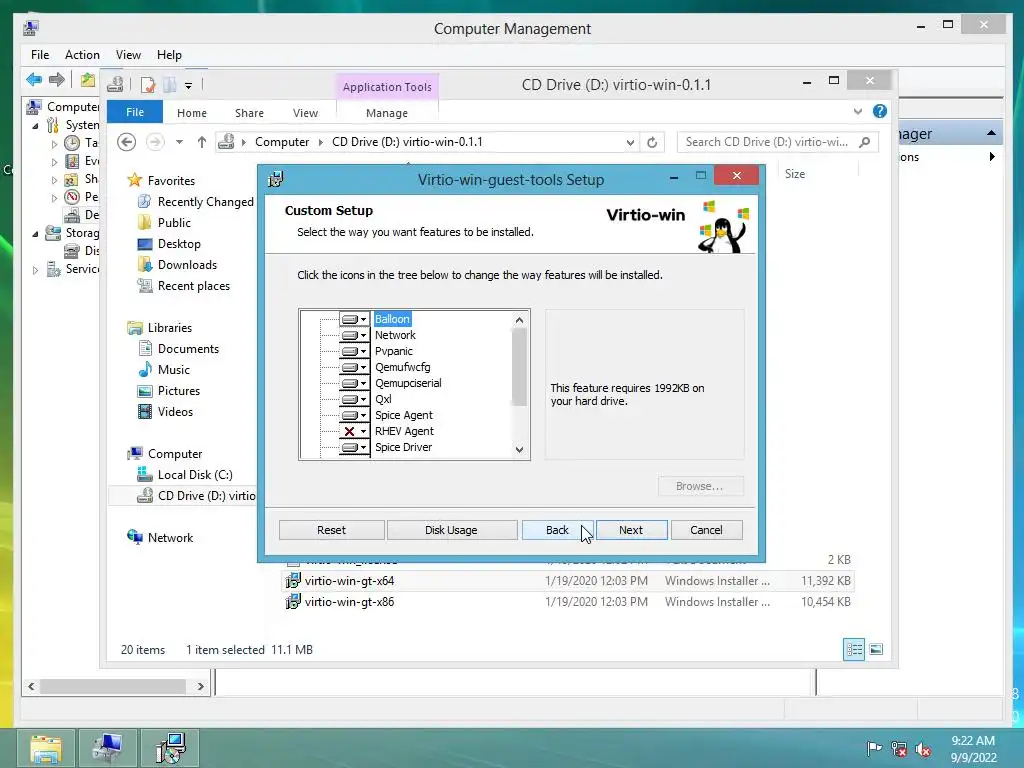Open Recent places in Favorites

click(x=184, y=286)
